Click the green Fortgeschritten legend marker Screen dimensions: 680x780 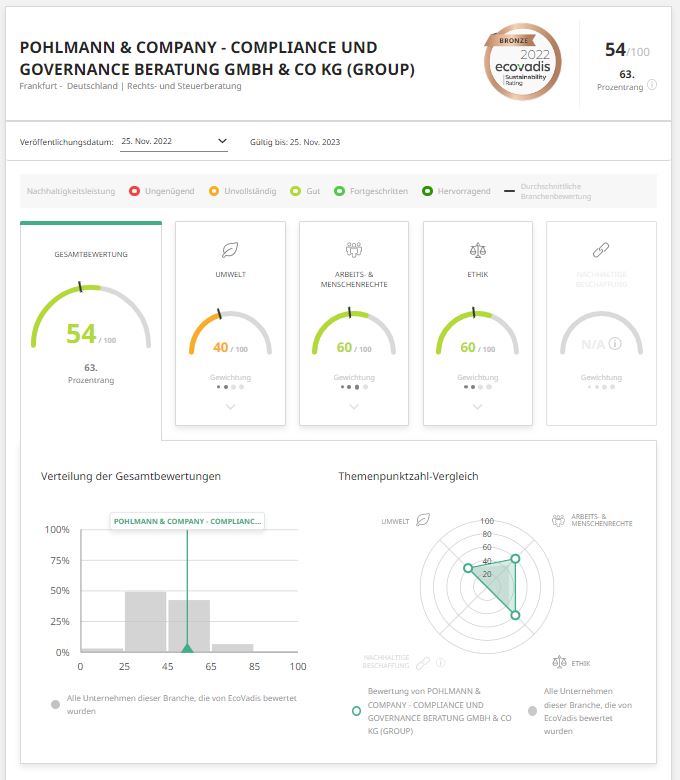[339, 191]
